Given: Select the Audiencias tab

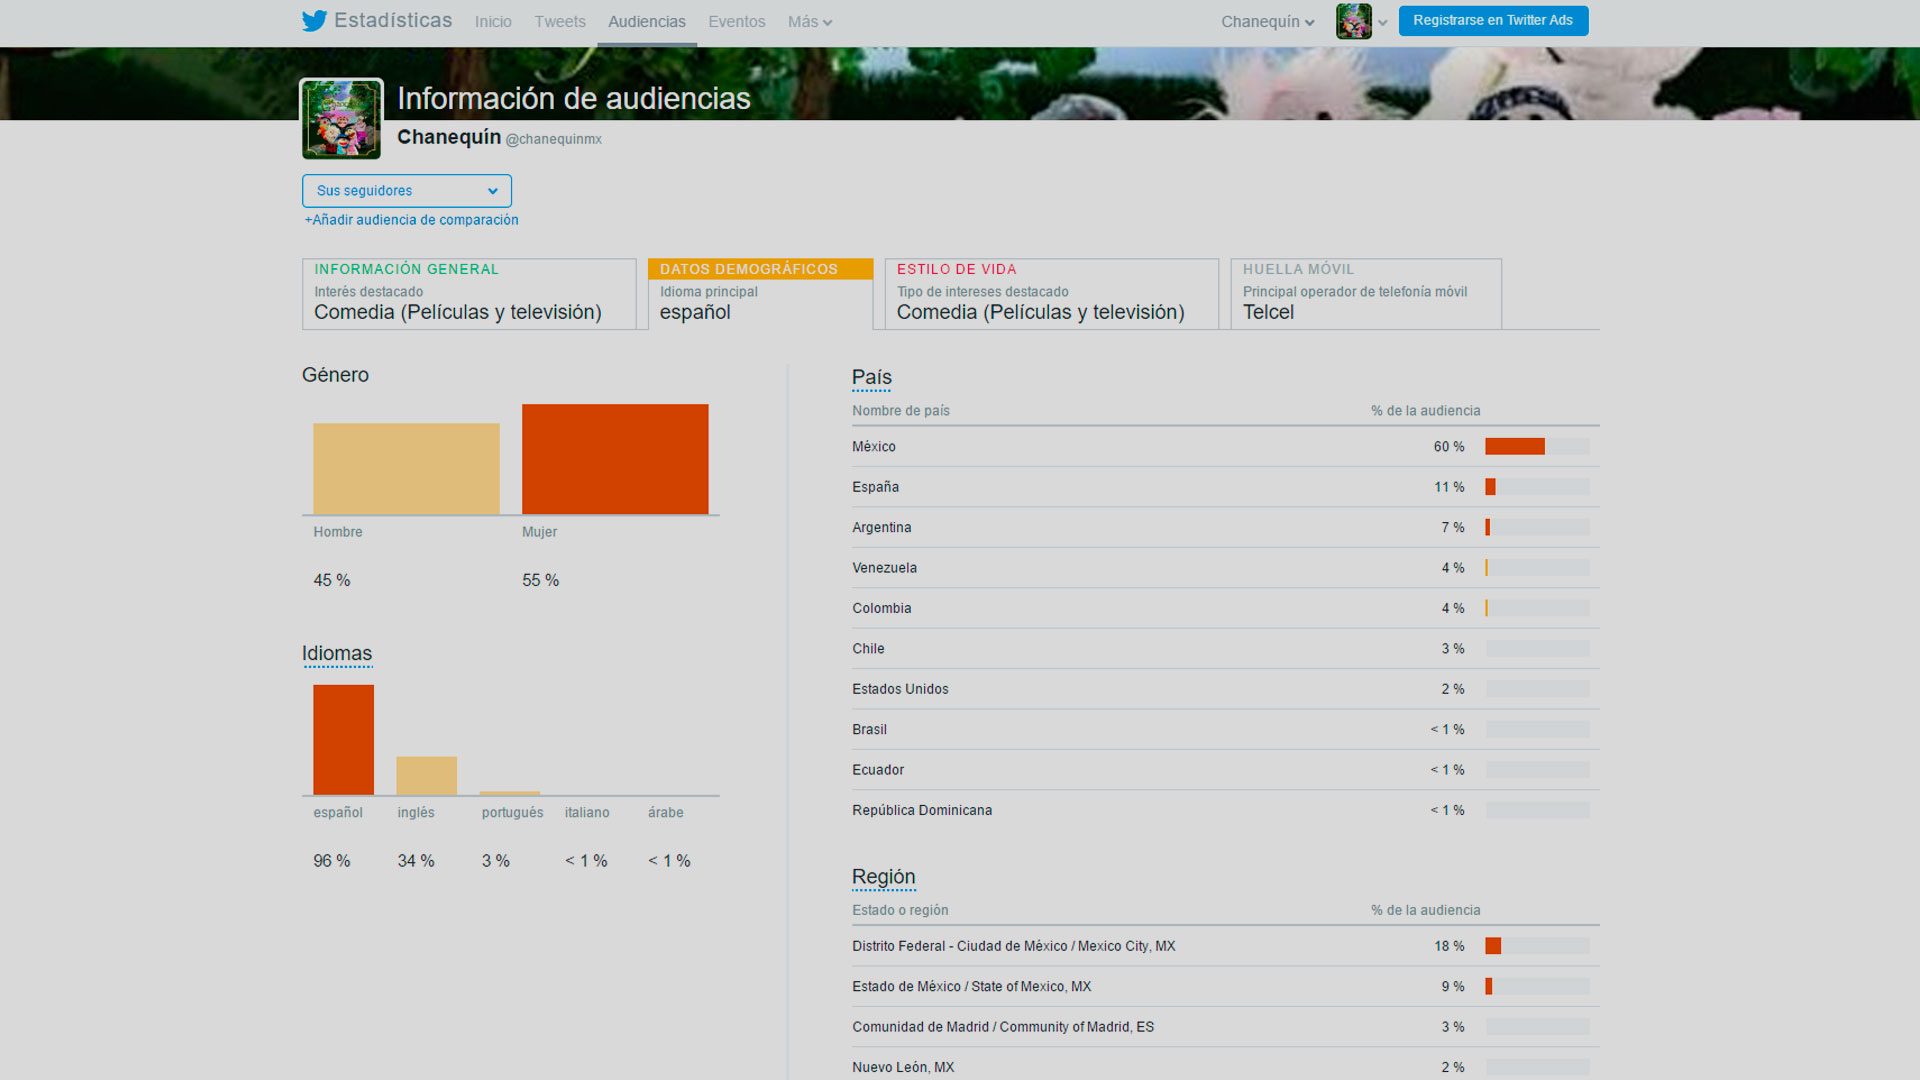Looking at the screenshot, I should point(646,22).
